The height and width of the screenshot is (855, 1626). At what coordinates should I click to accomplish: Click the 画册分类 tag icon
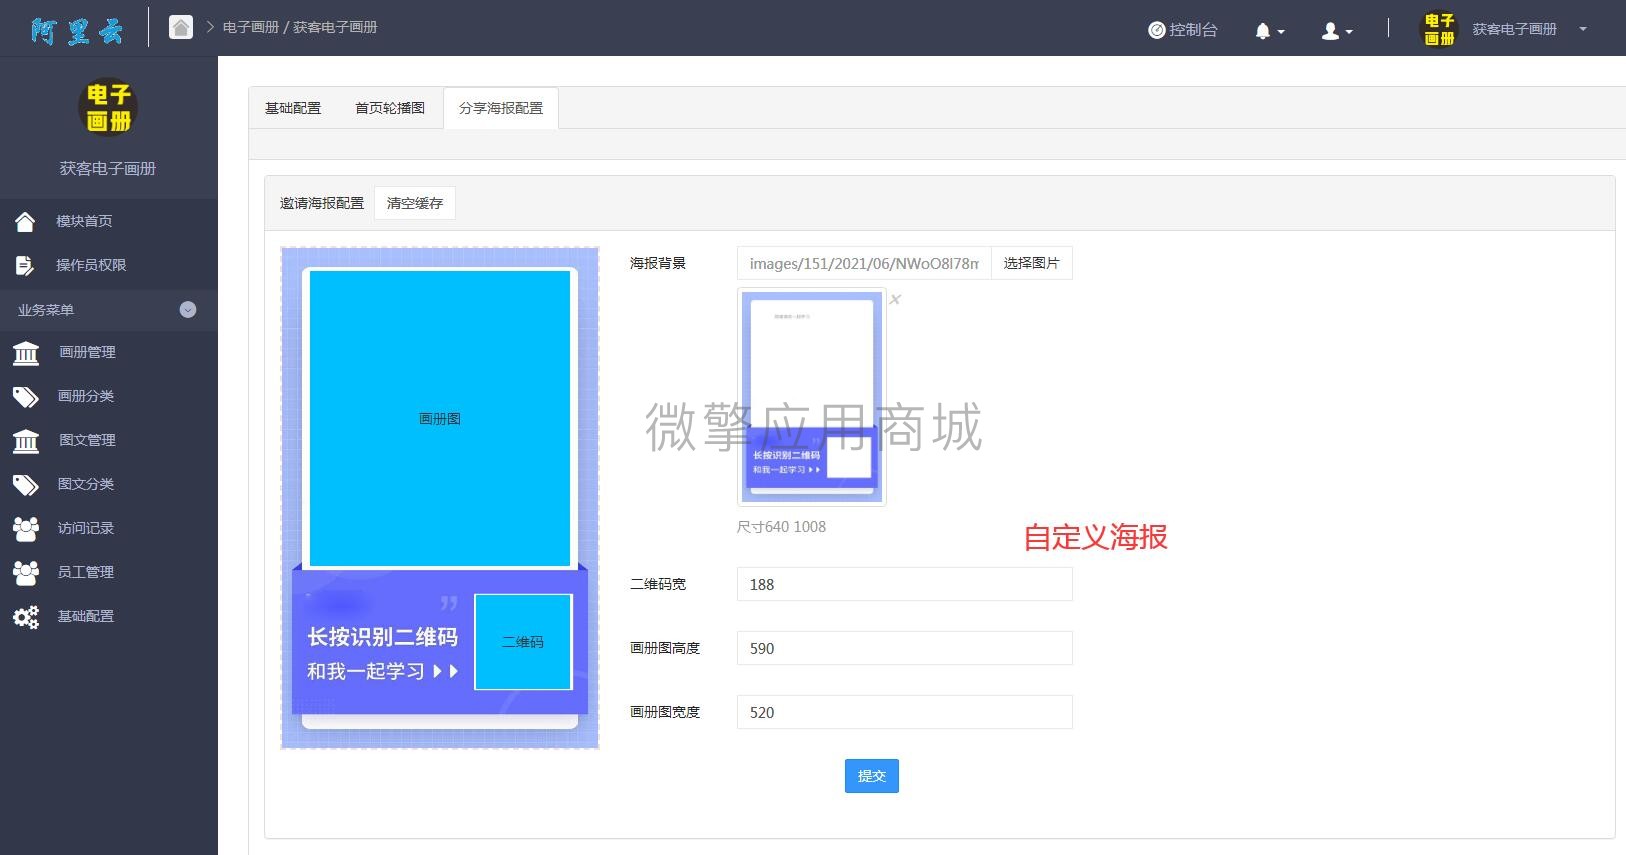pos(26,397)
